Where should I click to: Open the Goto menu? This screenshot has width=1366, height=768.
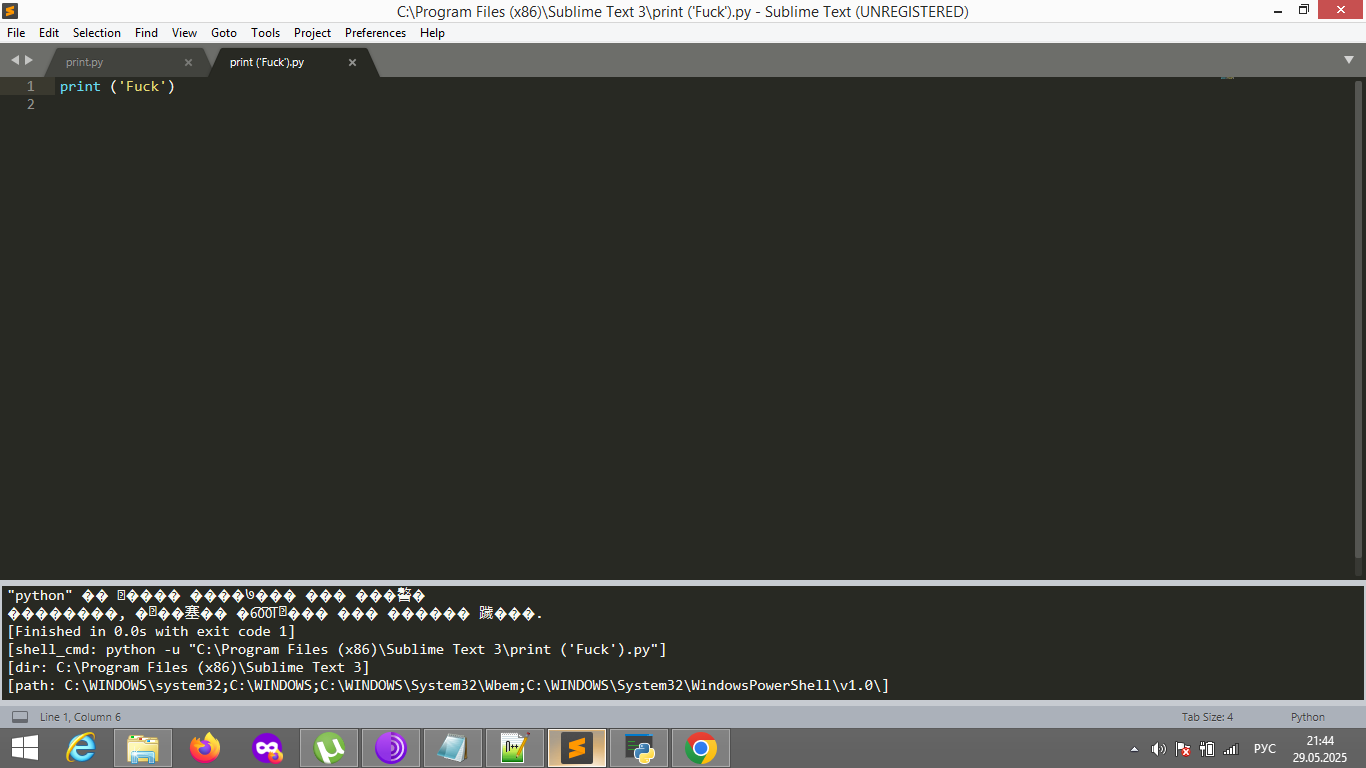click(224, 33)
